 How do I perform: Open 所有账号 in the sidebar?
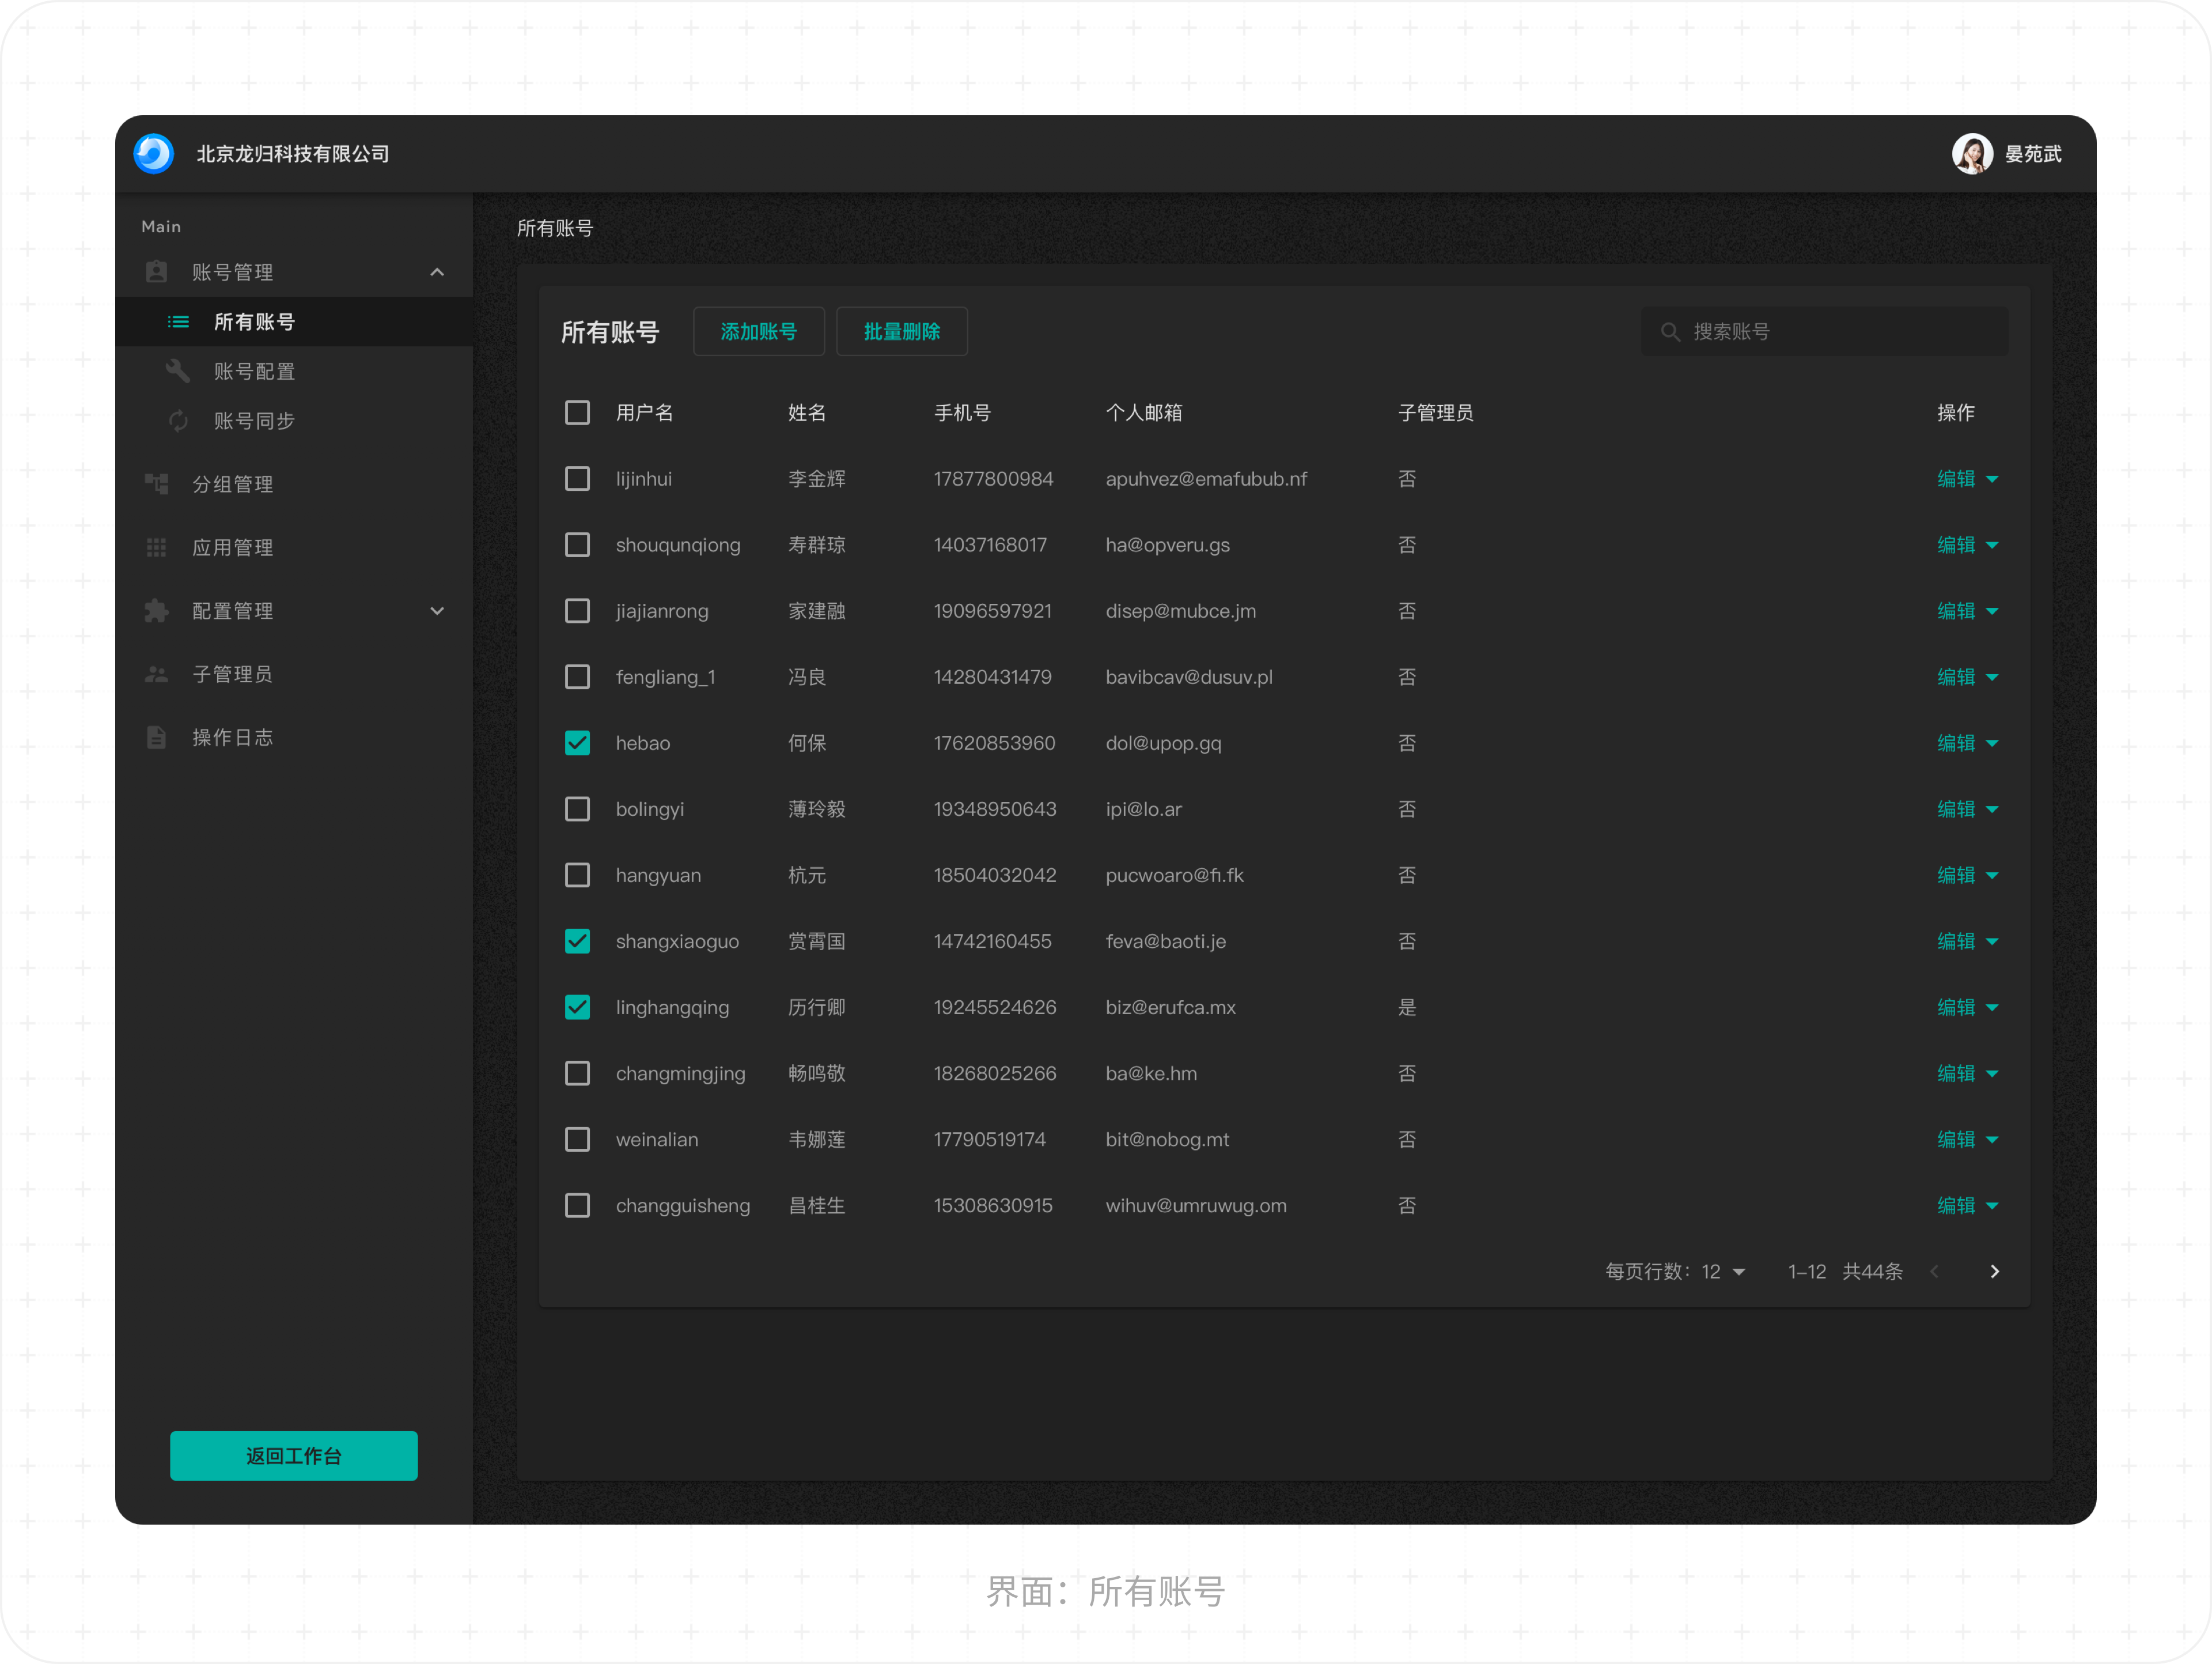294,322
